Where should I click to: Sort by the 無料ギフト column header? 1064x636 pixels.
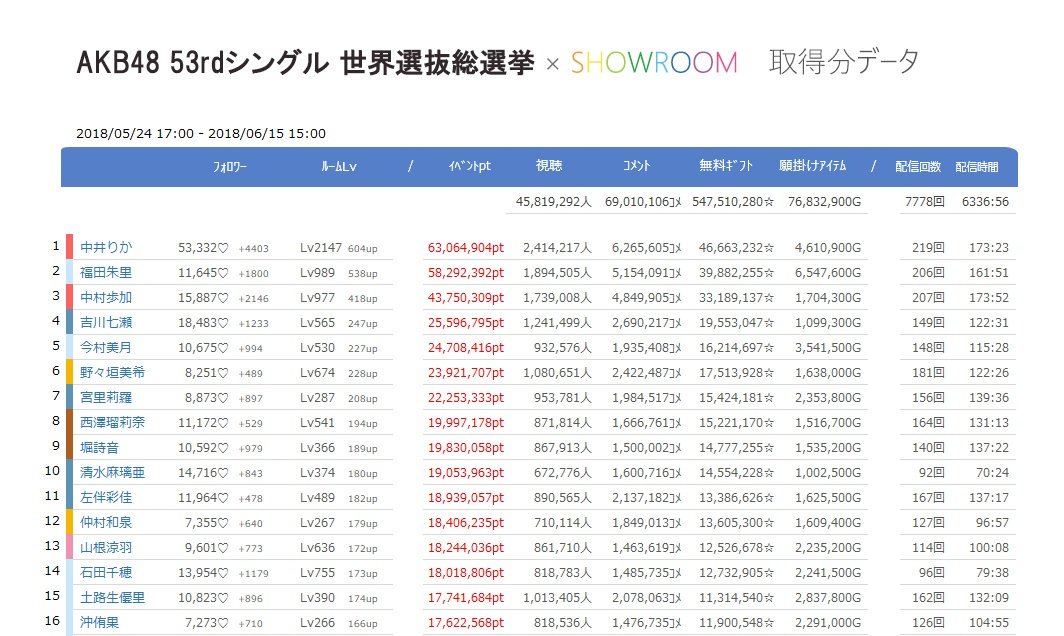(726, 166)
